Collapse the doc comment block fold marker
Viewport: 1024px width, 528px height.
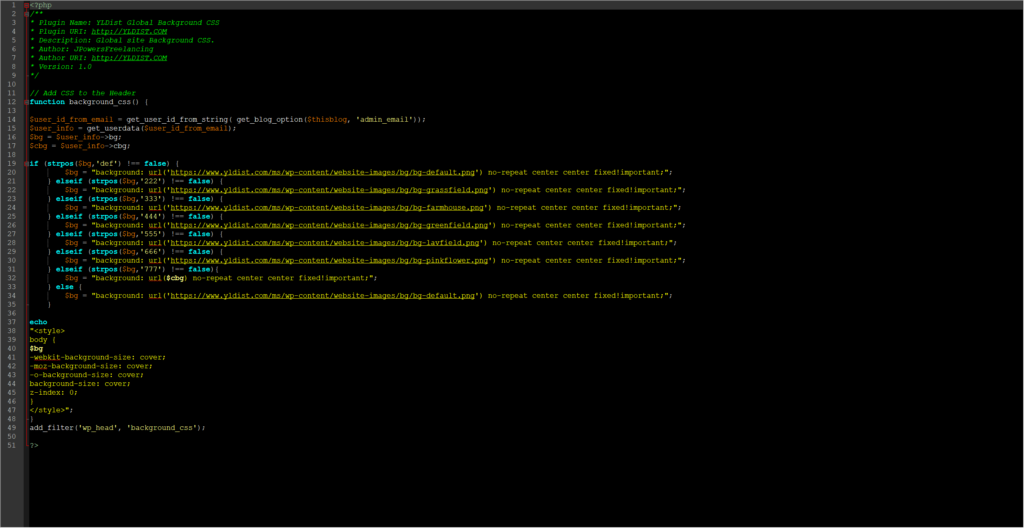(x=26, y=14)
